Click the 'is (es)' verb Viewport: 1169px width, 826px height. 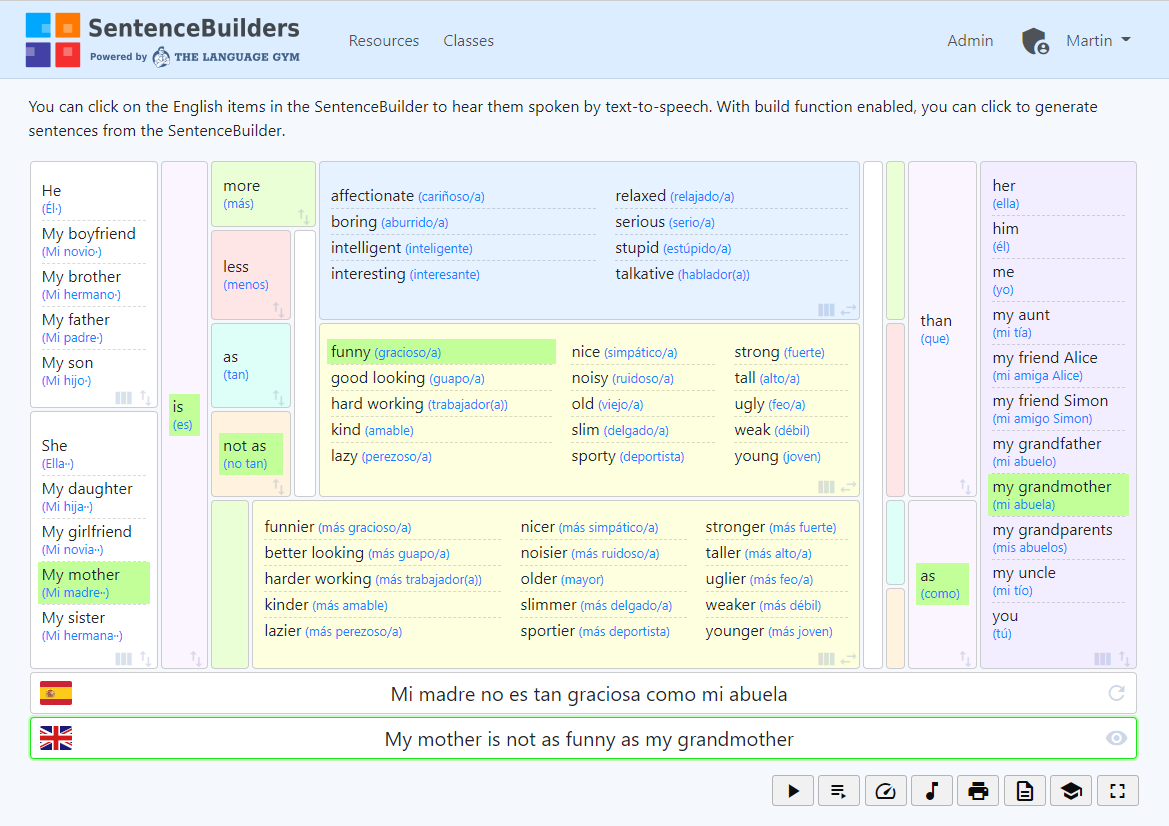pos(184,415)
